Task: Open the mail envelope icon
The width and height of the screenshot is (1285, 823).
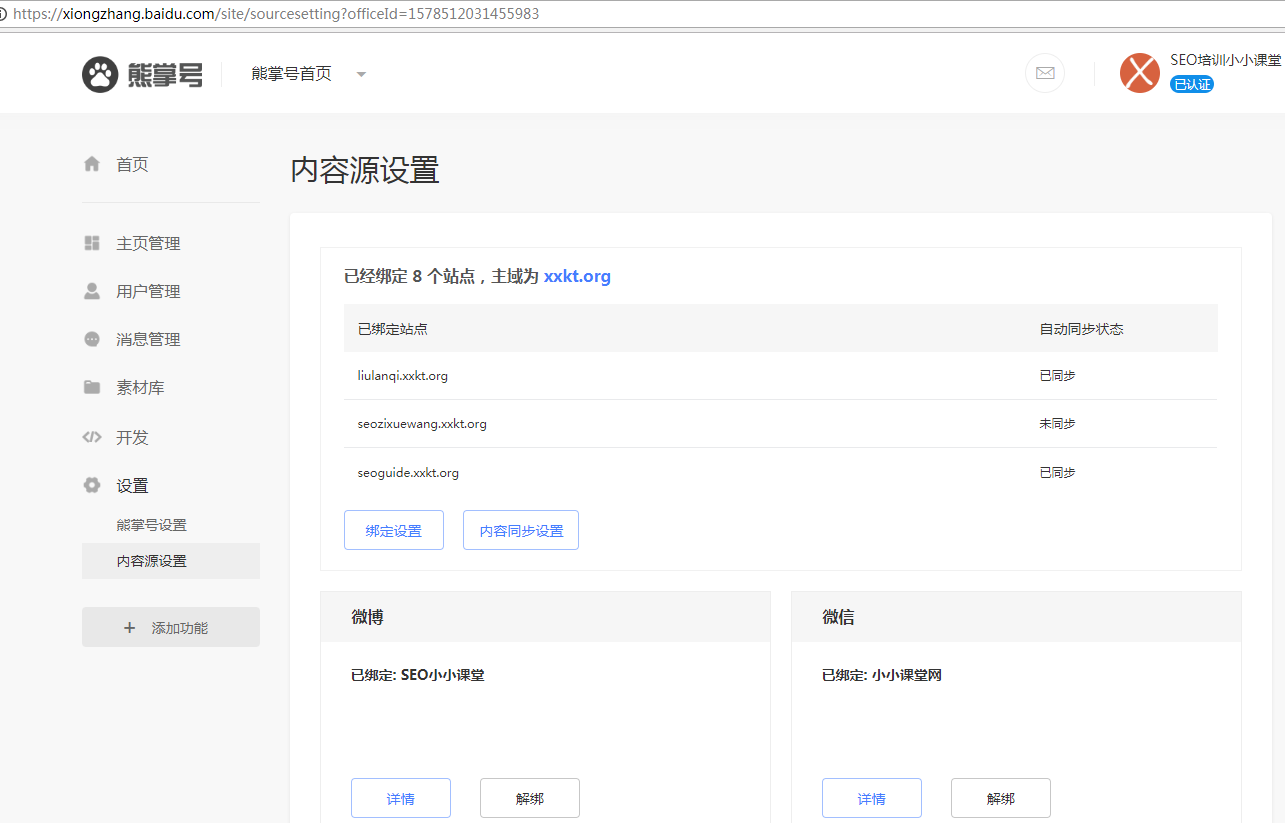Action: pos(1045,73)
